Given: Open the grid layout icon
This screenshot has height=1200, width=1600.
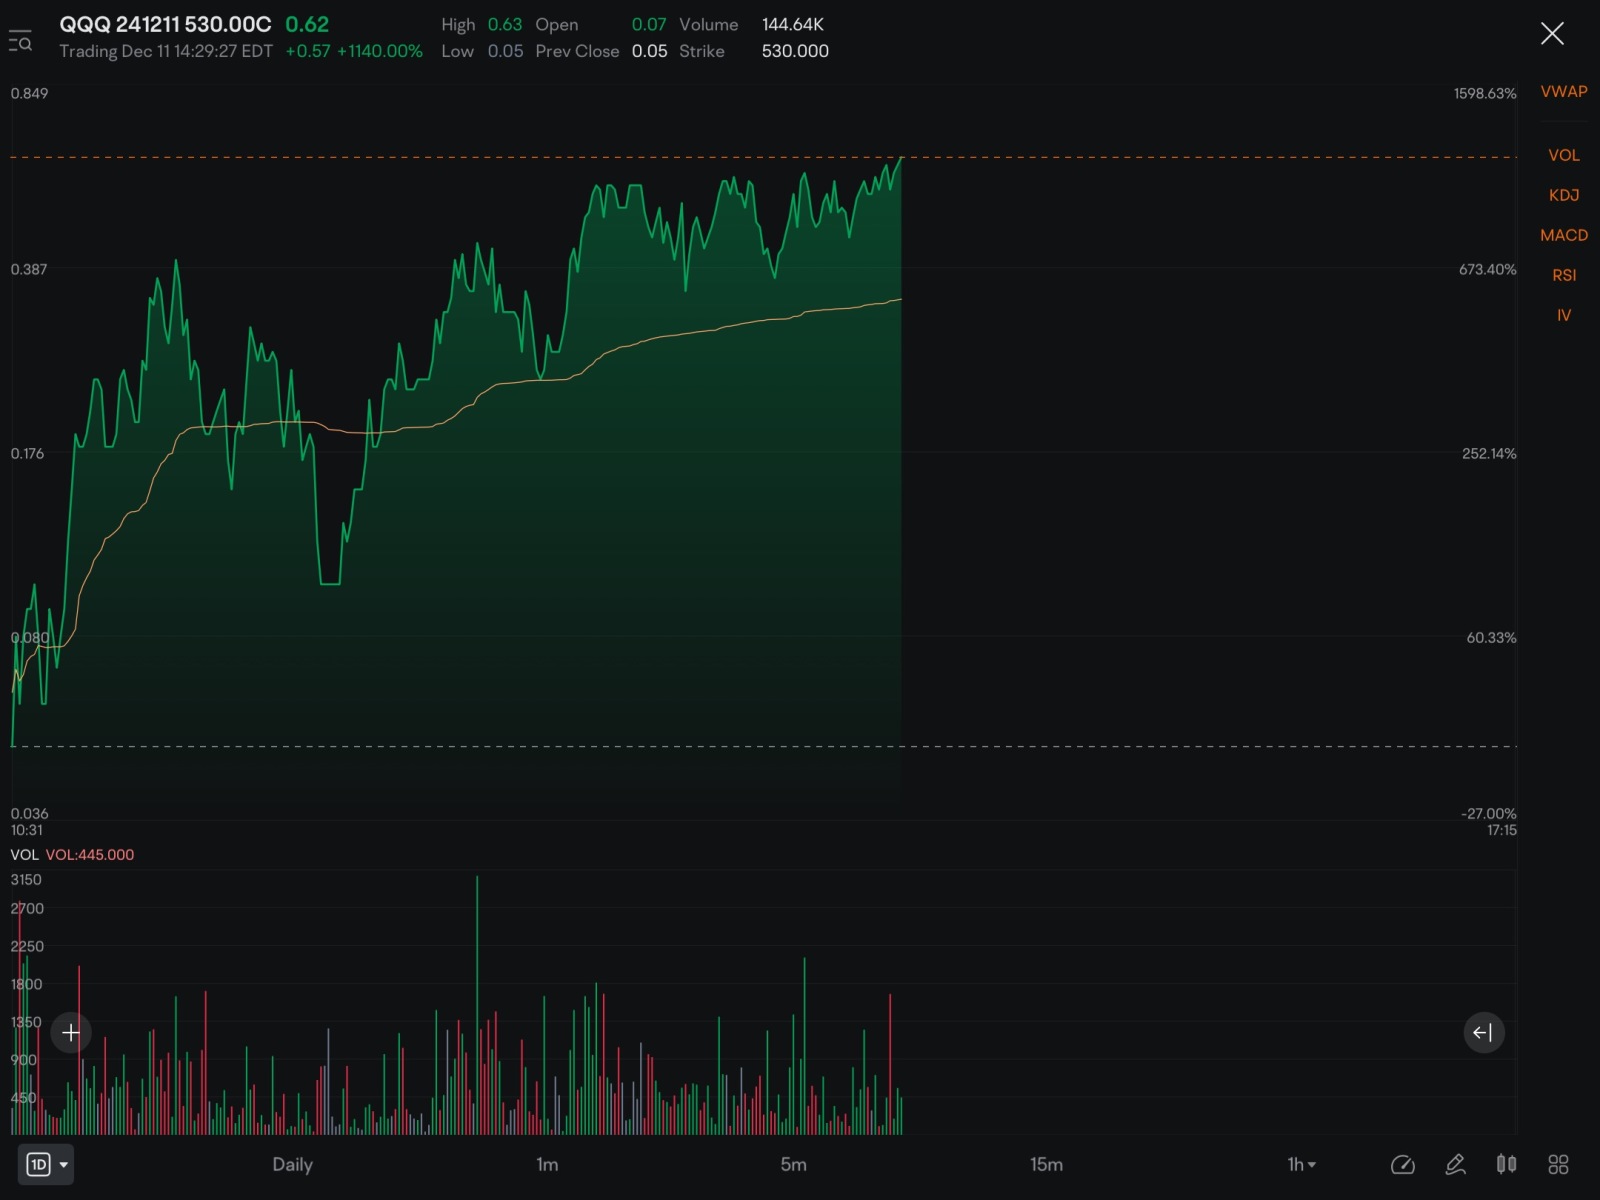Looking at the screenshot, I should click(x=1558, y=1164).
